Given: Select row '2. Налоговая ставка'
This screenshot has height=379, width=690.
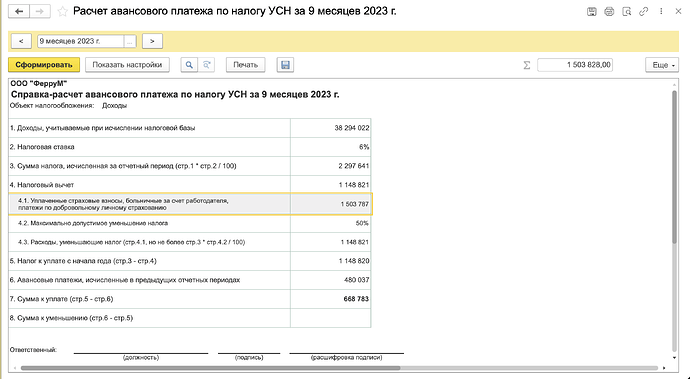Looking at the screenshot, I should point(190,147).
